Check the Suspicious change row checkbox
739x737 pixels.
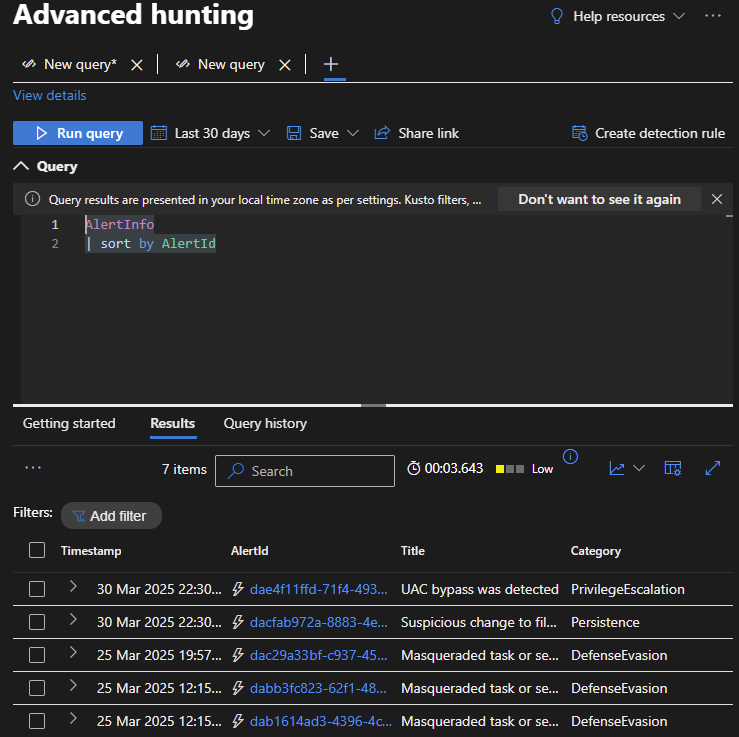point(37,622)
